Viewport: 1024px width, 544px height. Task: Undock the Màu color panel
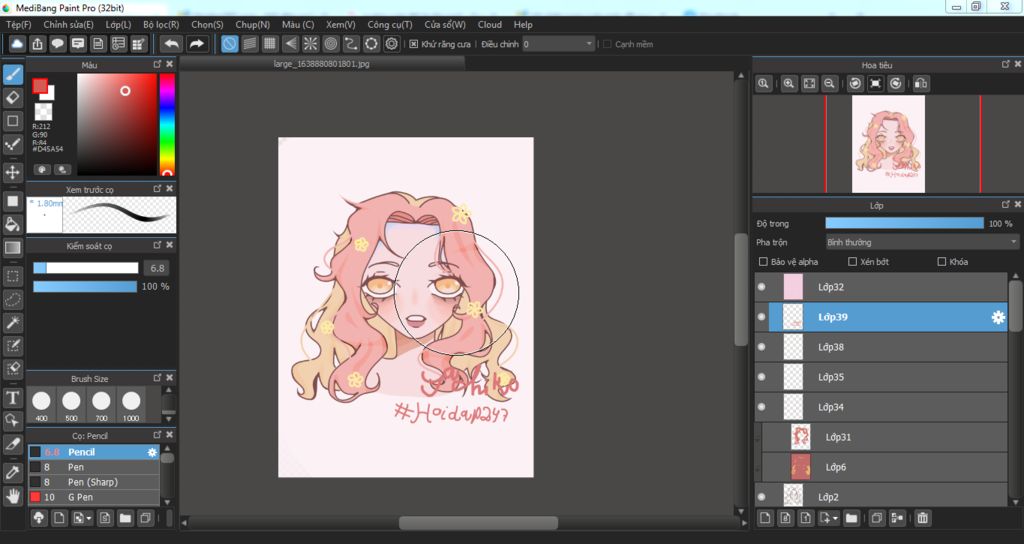(x=157, y=64)
